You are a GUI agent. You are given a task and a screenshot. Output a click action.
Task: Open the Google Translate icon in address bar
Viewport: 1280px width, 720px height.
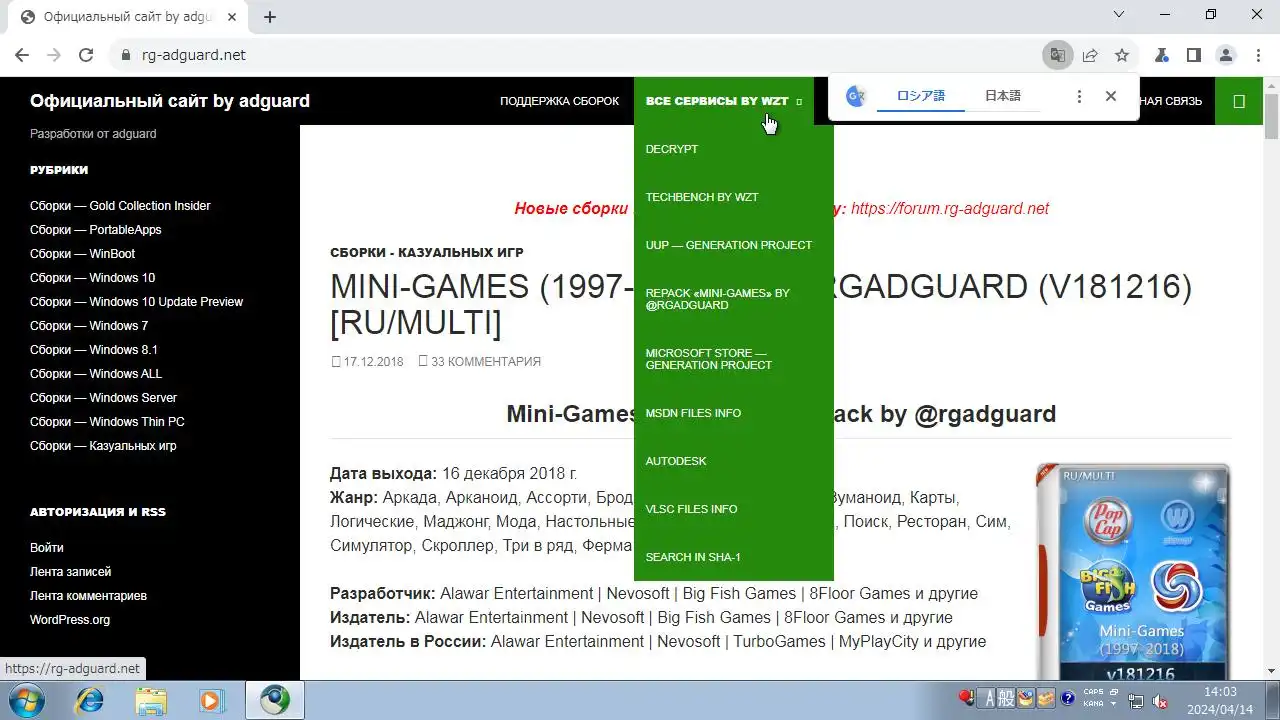(1057, 55)
